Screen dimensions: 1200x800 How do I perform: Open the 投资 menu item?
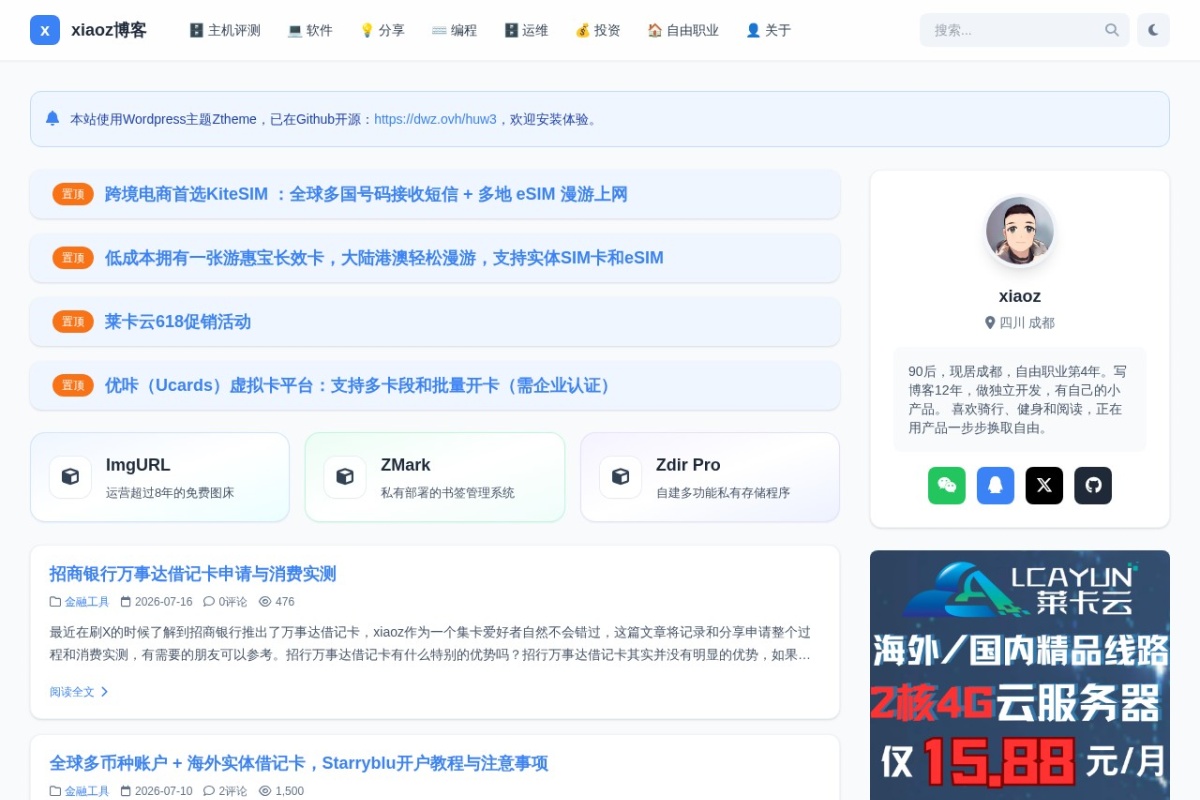(598, 30)
